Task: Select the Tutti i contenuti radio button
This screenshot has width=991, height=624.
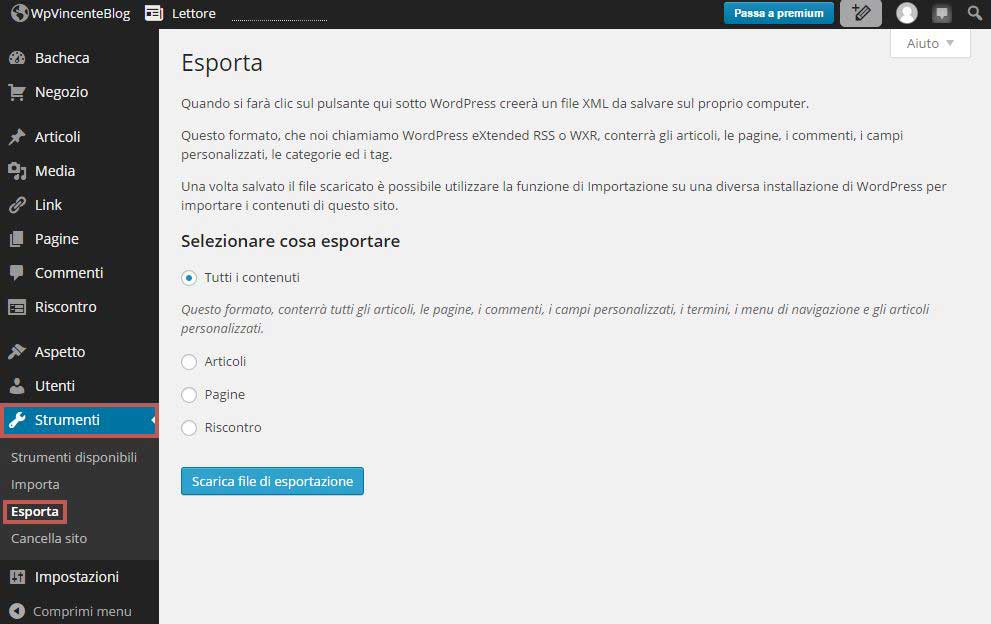Action: [x=189, y=278]
